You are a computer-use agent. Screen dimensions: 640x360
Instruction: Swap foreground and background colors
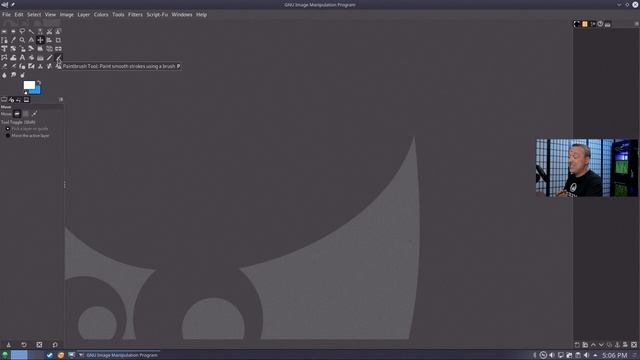39,82
